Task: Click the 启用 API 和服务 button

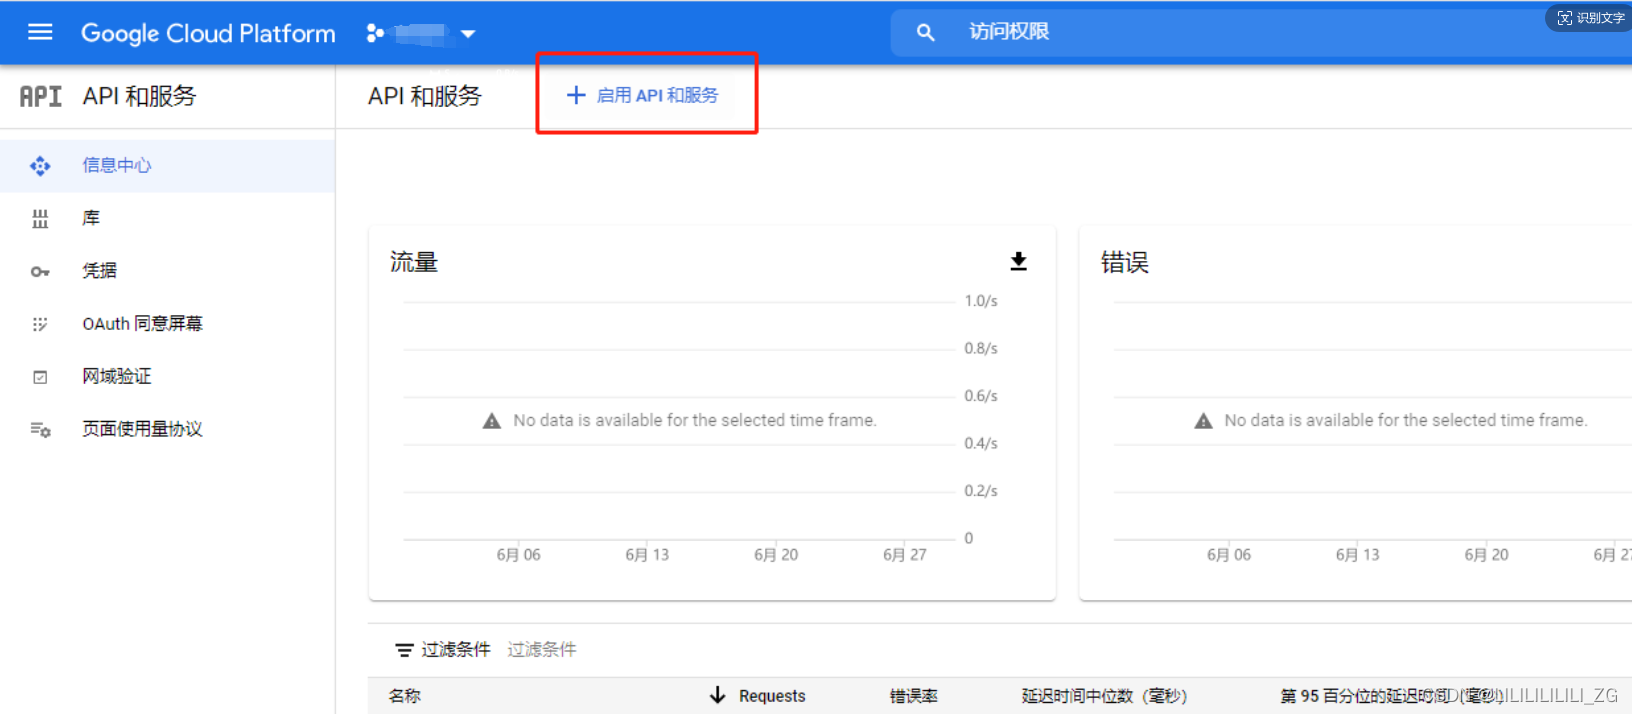Action: tap(643, 95)
